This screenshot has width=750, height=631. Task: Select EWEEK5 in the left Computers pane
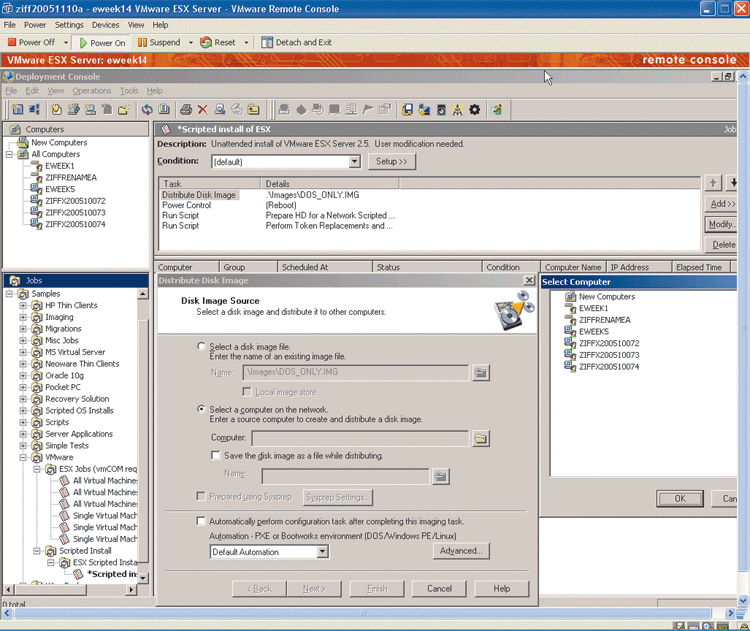(x=60, y=189)
